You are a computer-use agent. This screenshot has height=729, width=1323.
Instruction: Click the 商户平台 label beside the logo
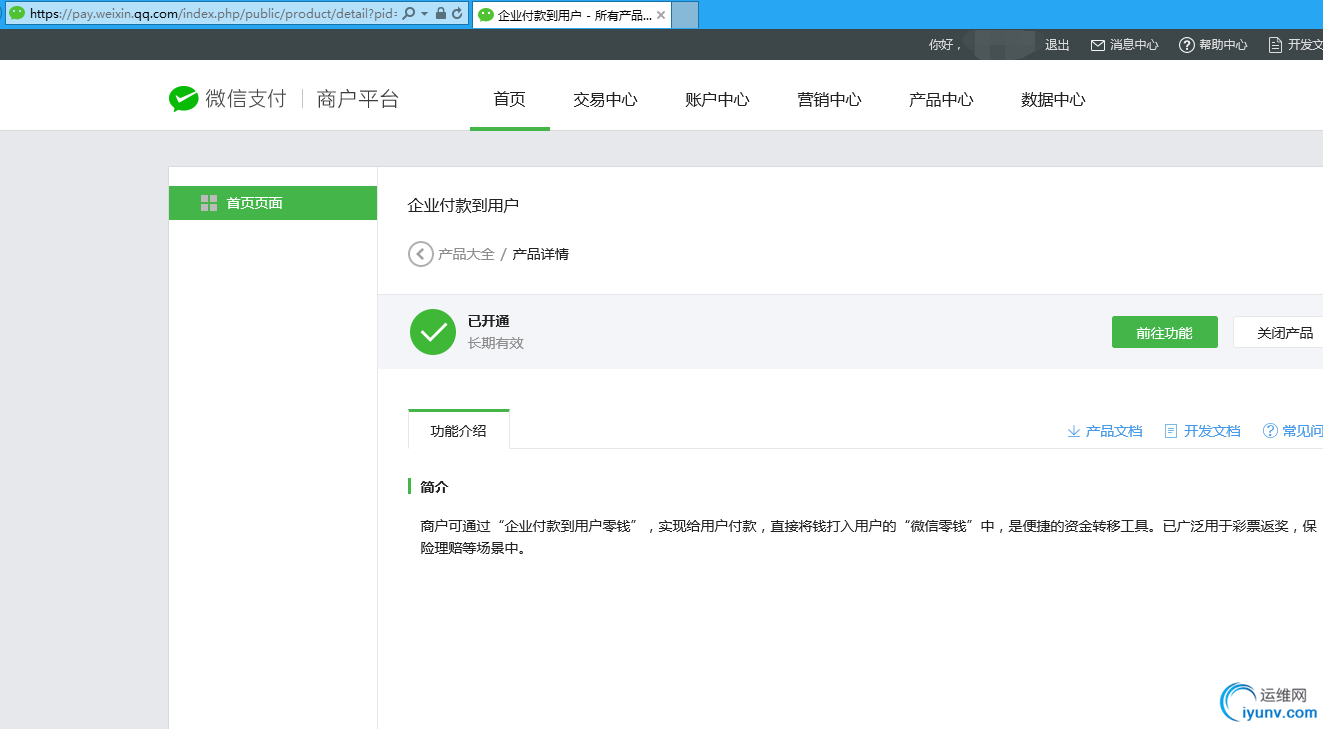tap(358, 99)
